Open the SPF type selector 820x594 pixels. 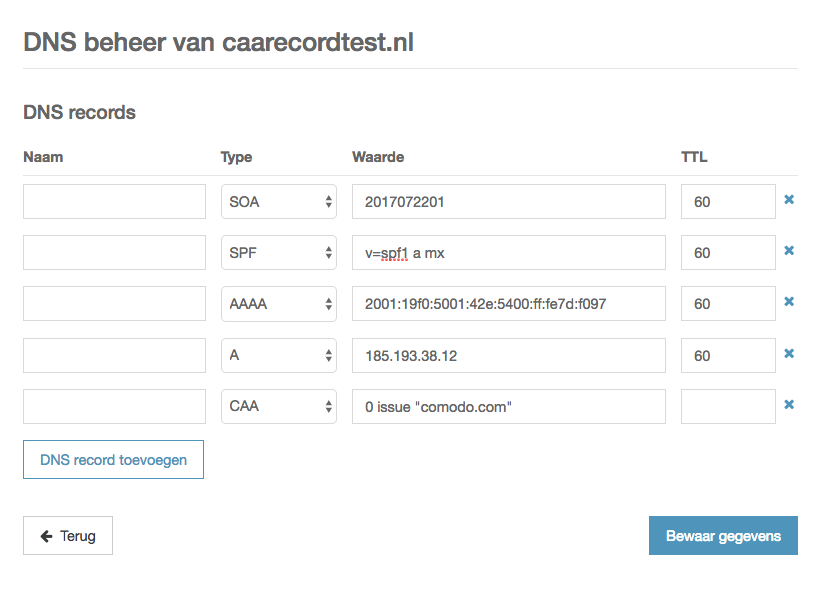278,252
